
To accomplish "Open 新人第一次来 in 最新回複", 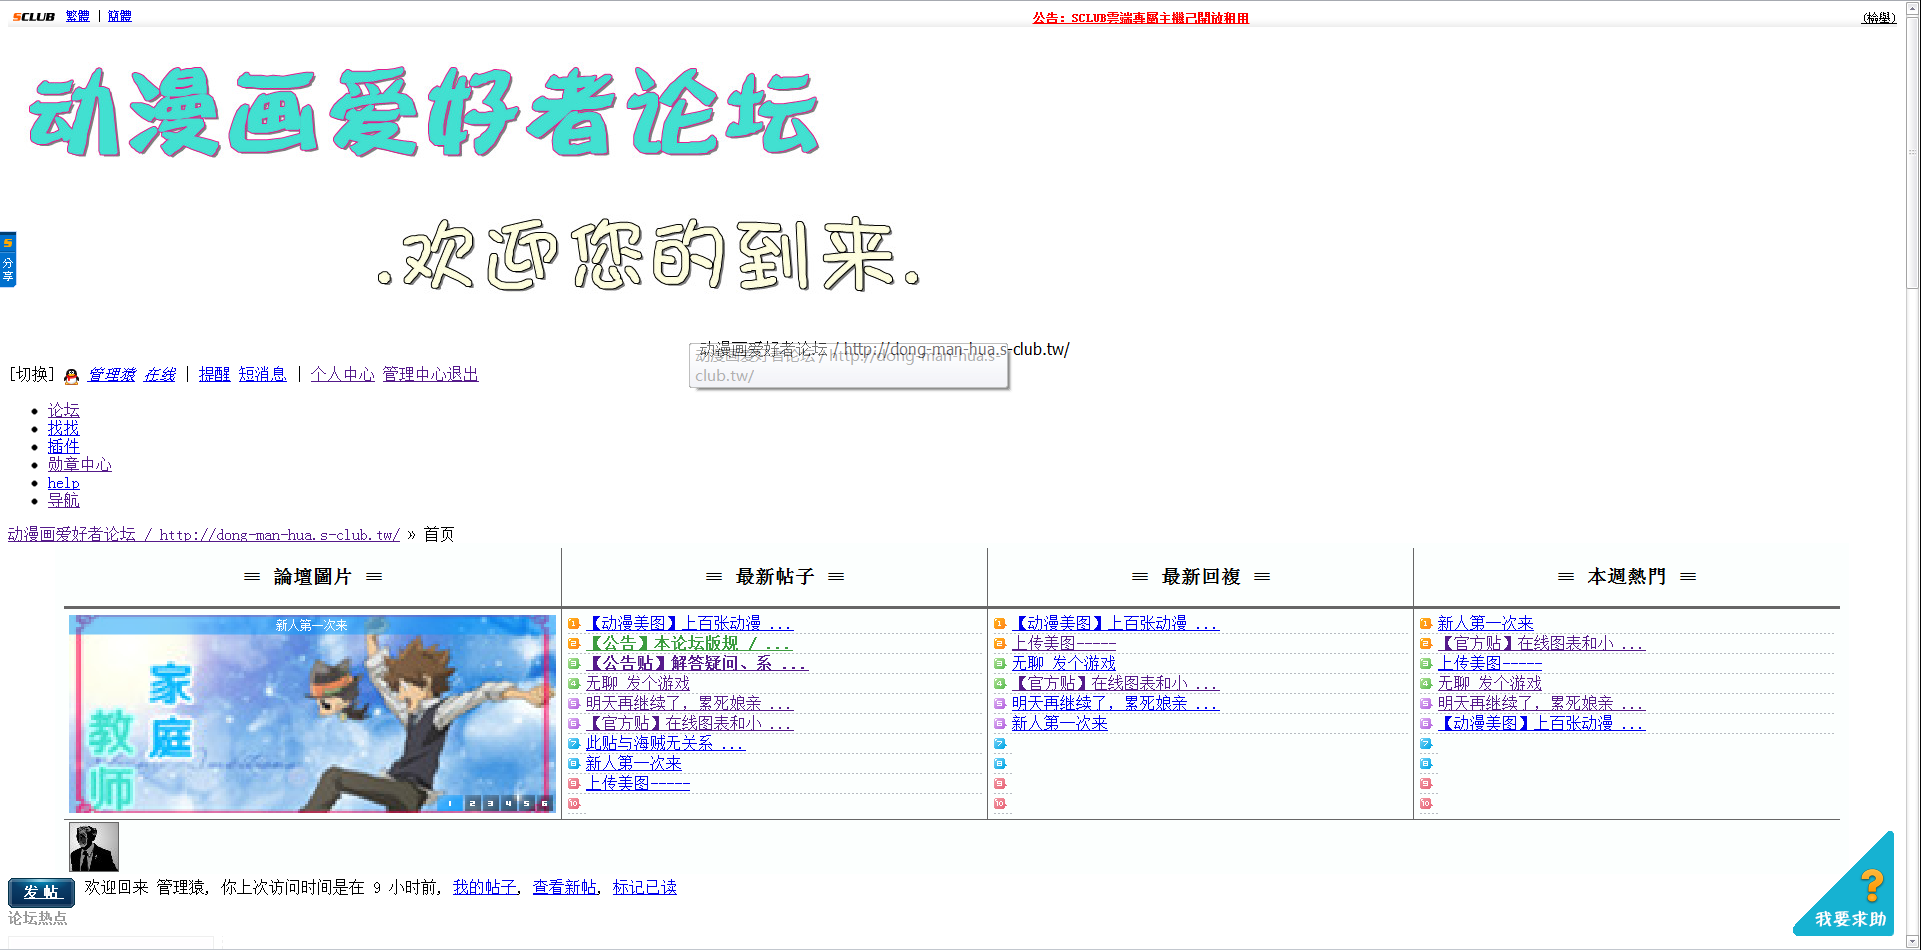I will click(1060, 723).
